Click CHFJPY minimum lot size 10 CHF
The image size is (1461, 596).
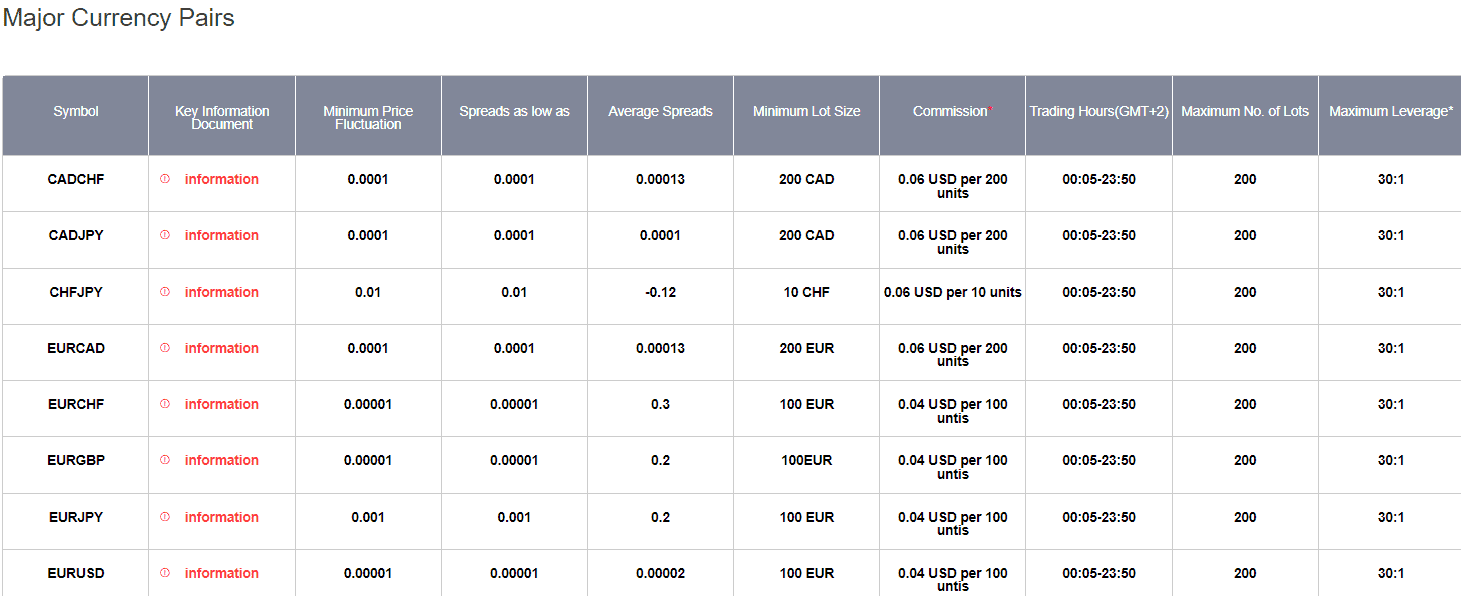tap(806, 292)
